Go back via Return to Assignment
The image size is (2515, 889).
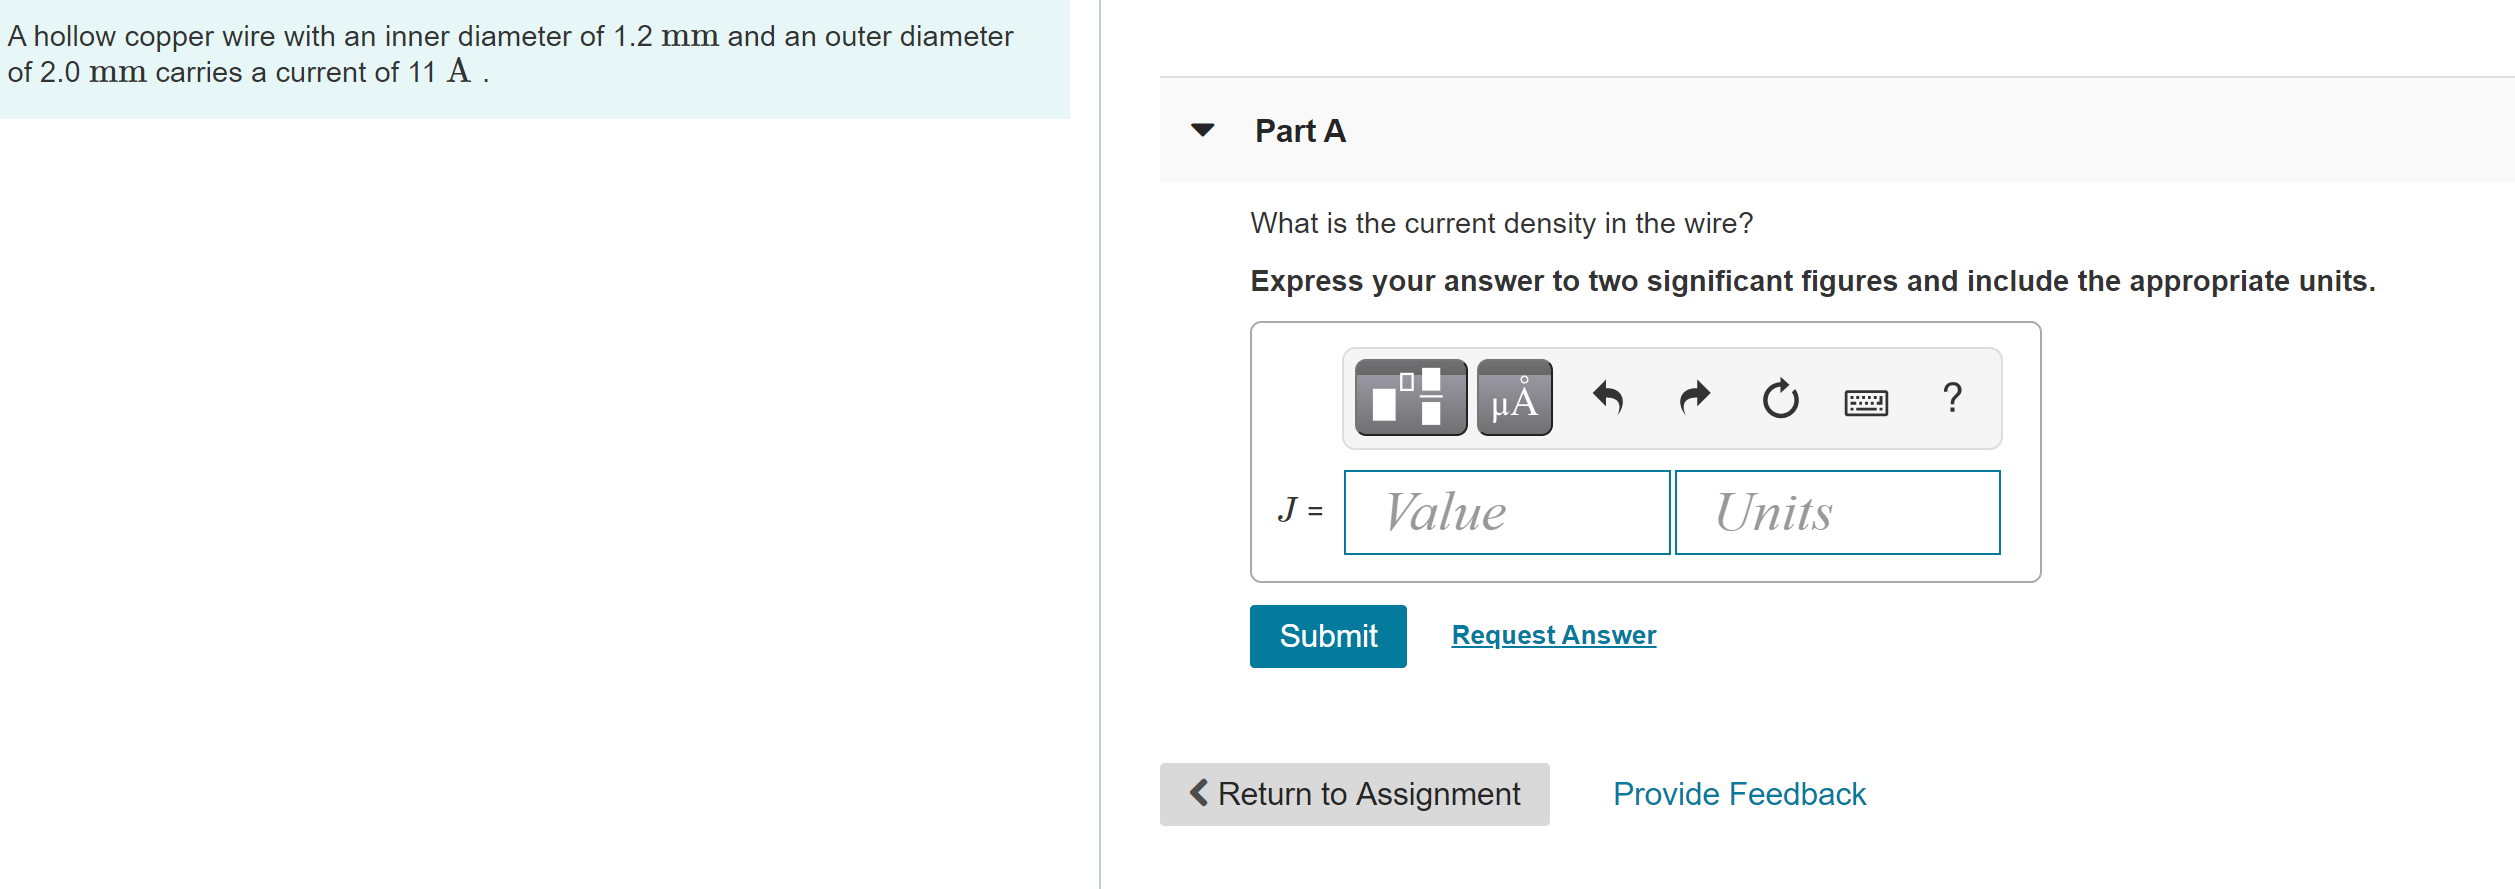tap(1355, 794)
